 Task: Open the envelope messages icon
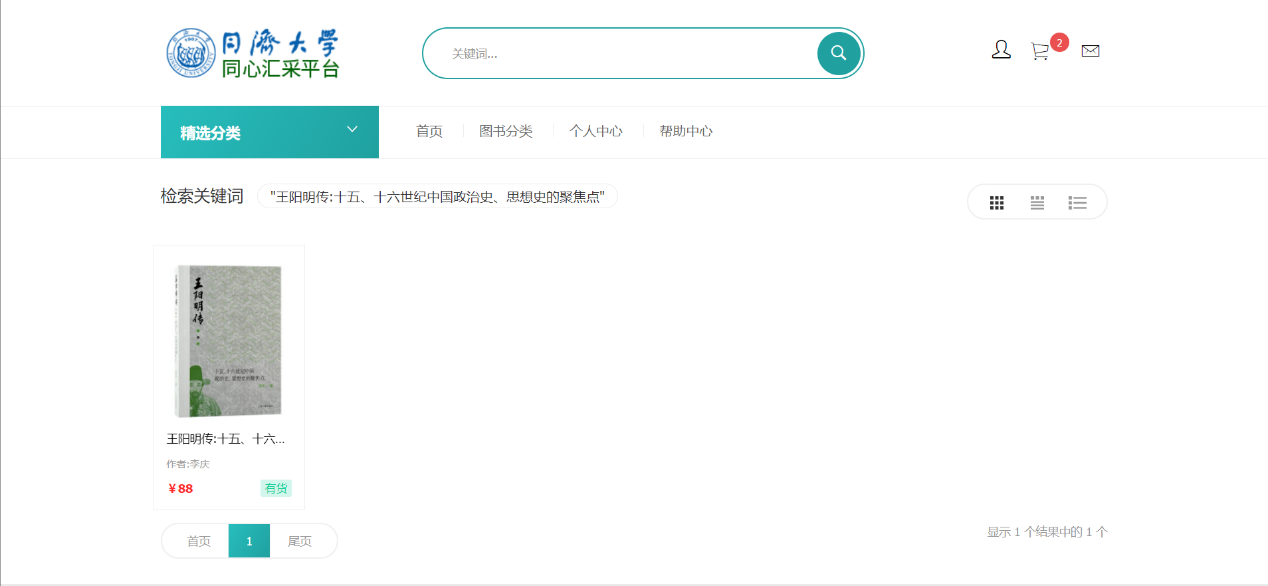1091,51
